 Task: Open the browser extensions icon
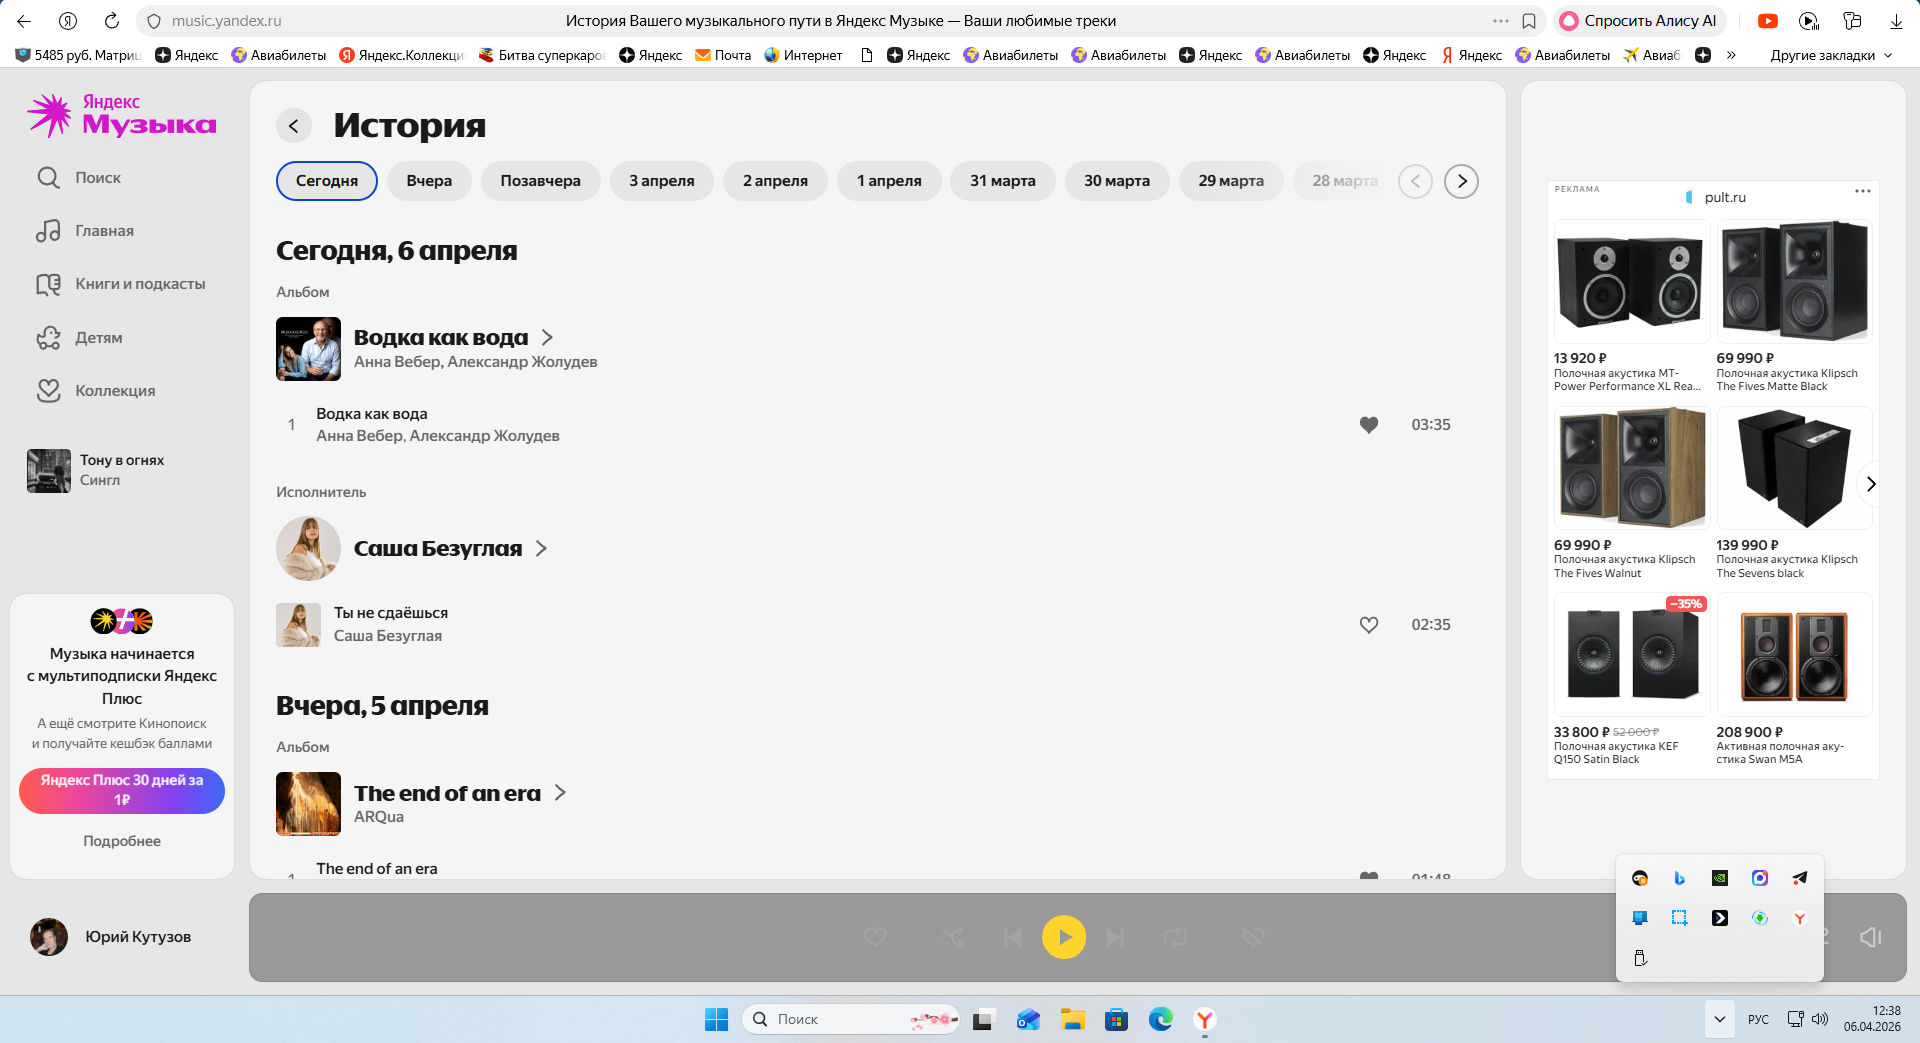[x=1852, y=21]
